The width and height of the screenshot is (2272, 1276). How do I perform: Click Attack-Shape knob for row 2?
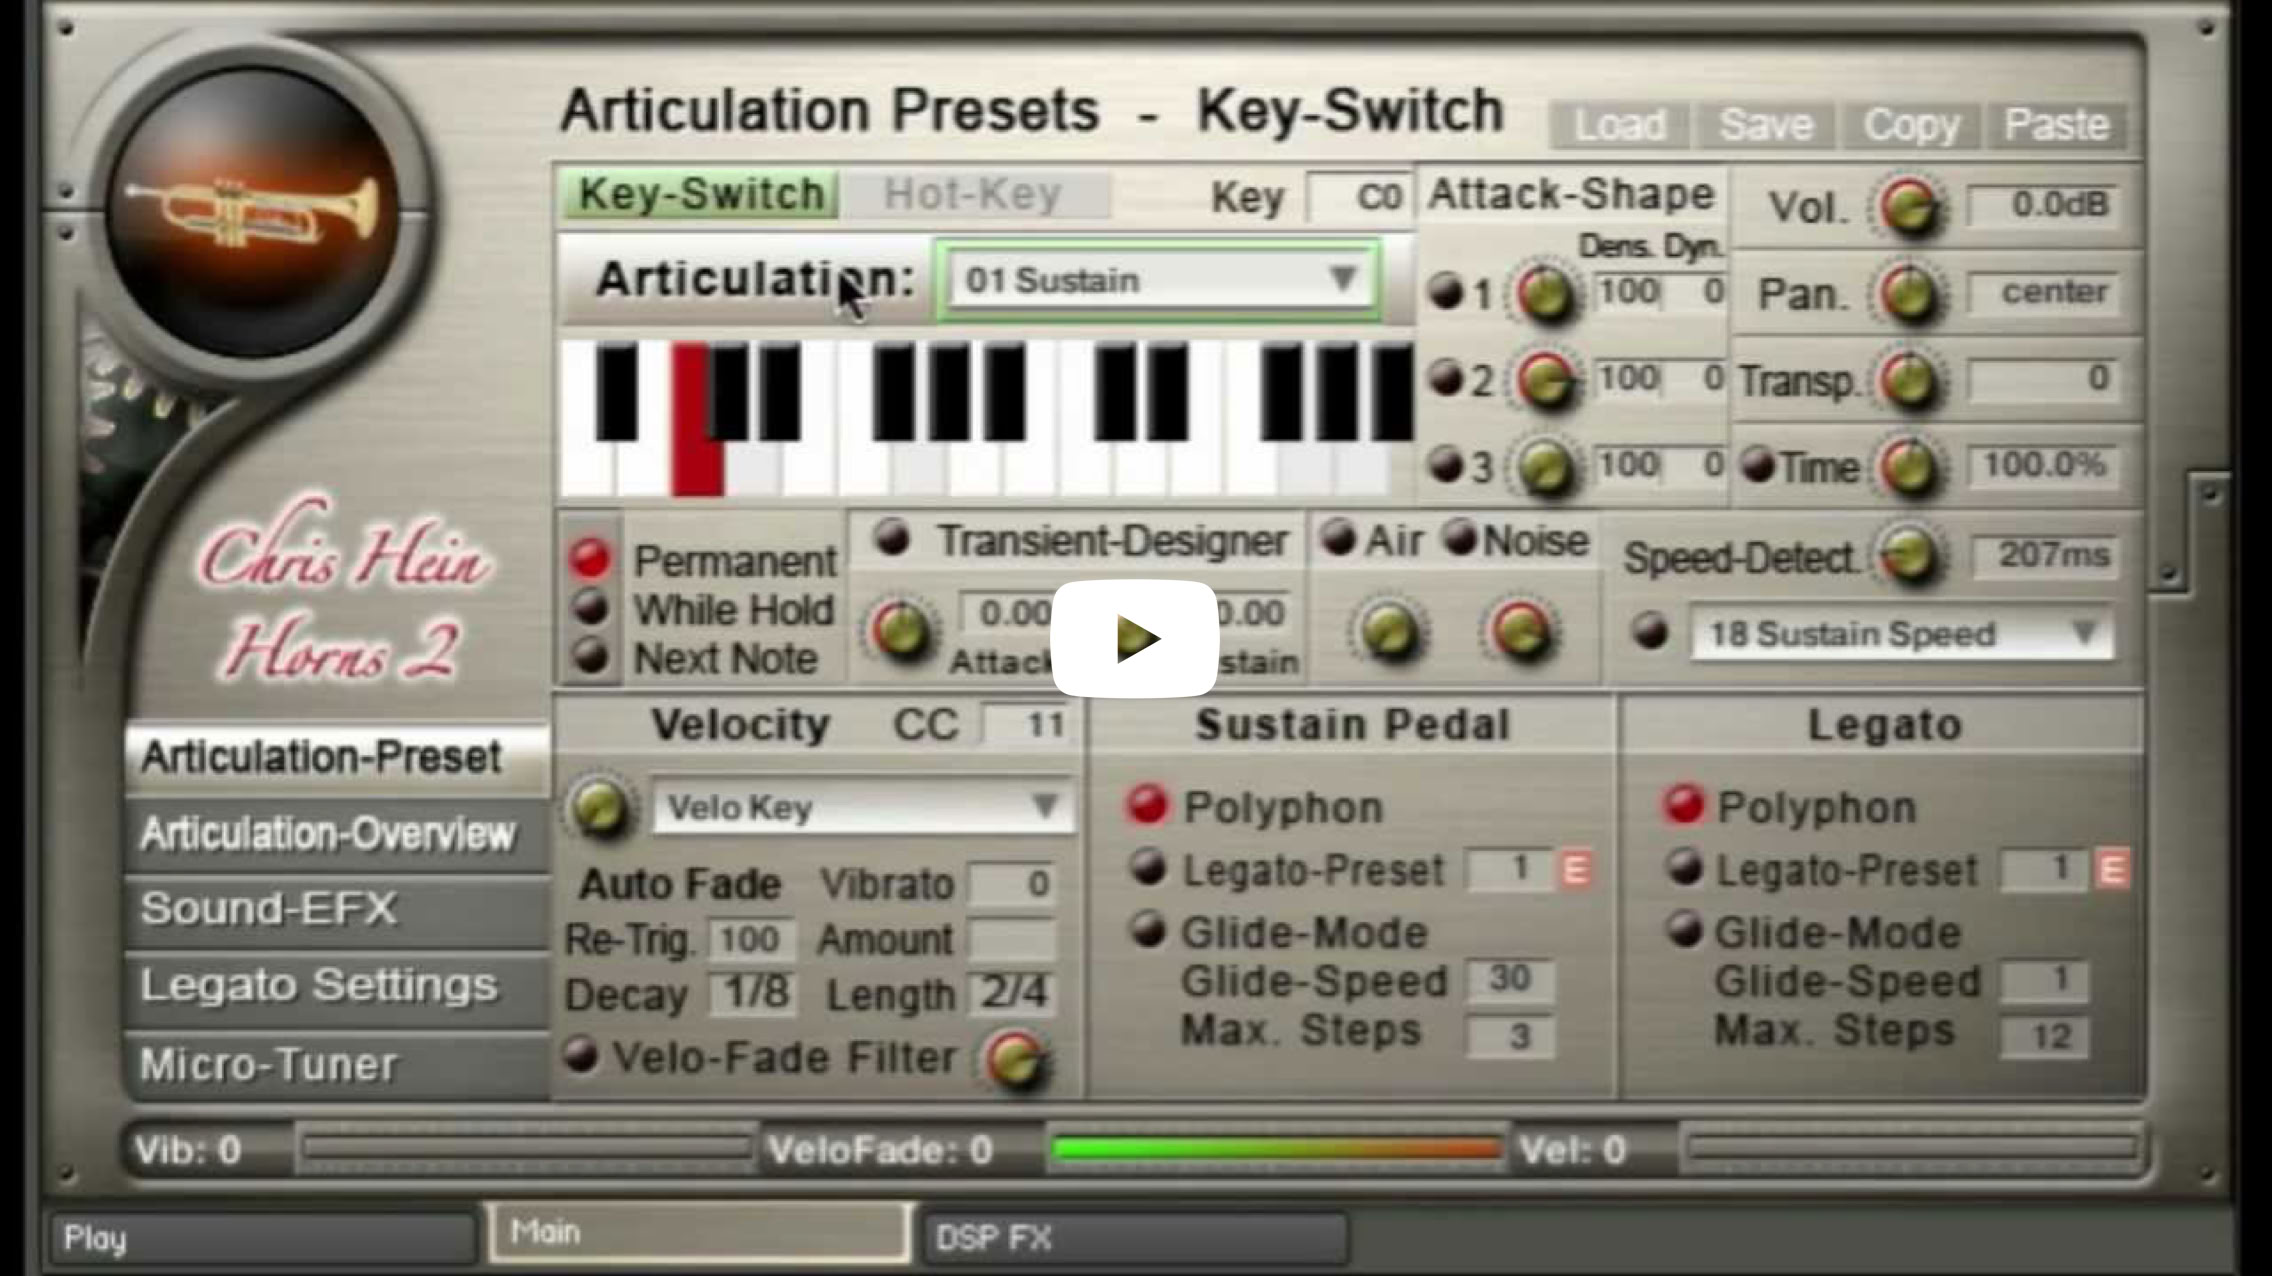(x=1546, y=381)
